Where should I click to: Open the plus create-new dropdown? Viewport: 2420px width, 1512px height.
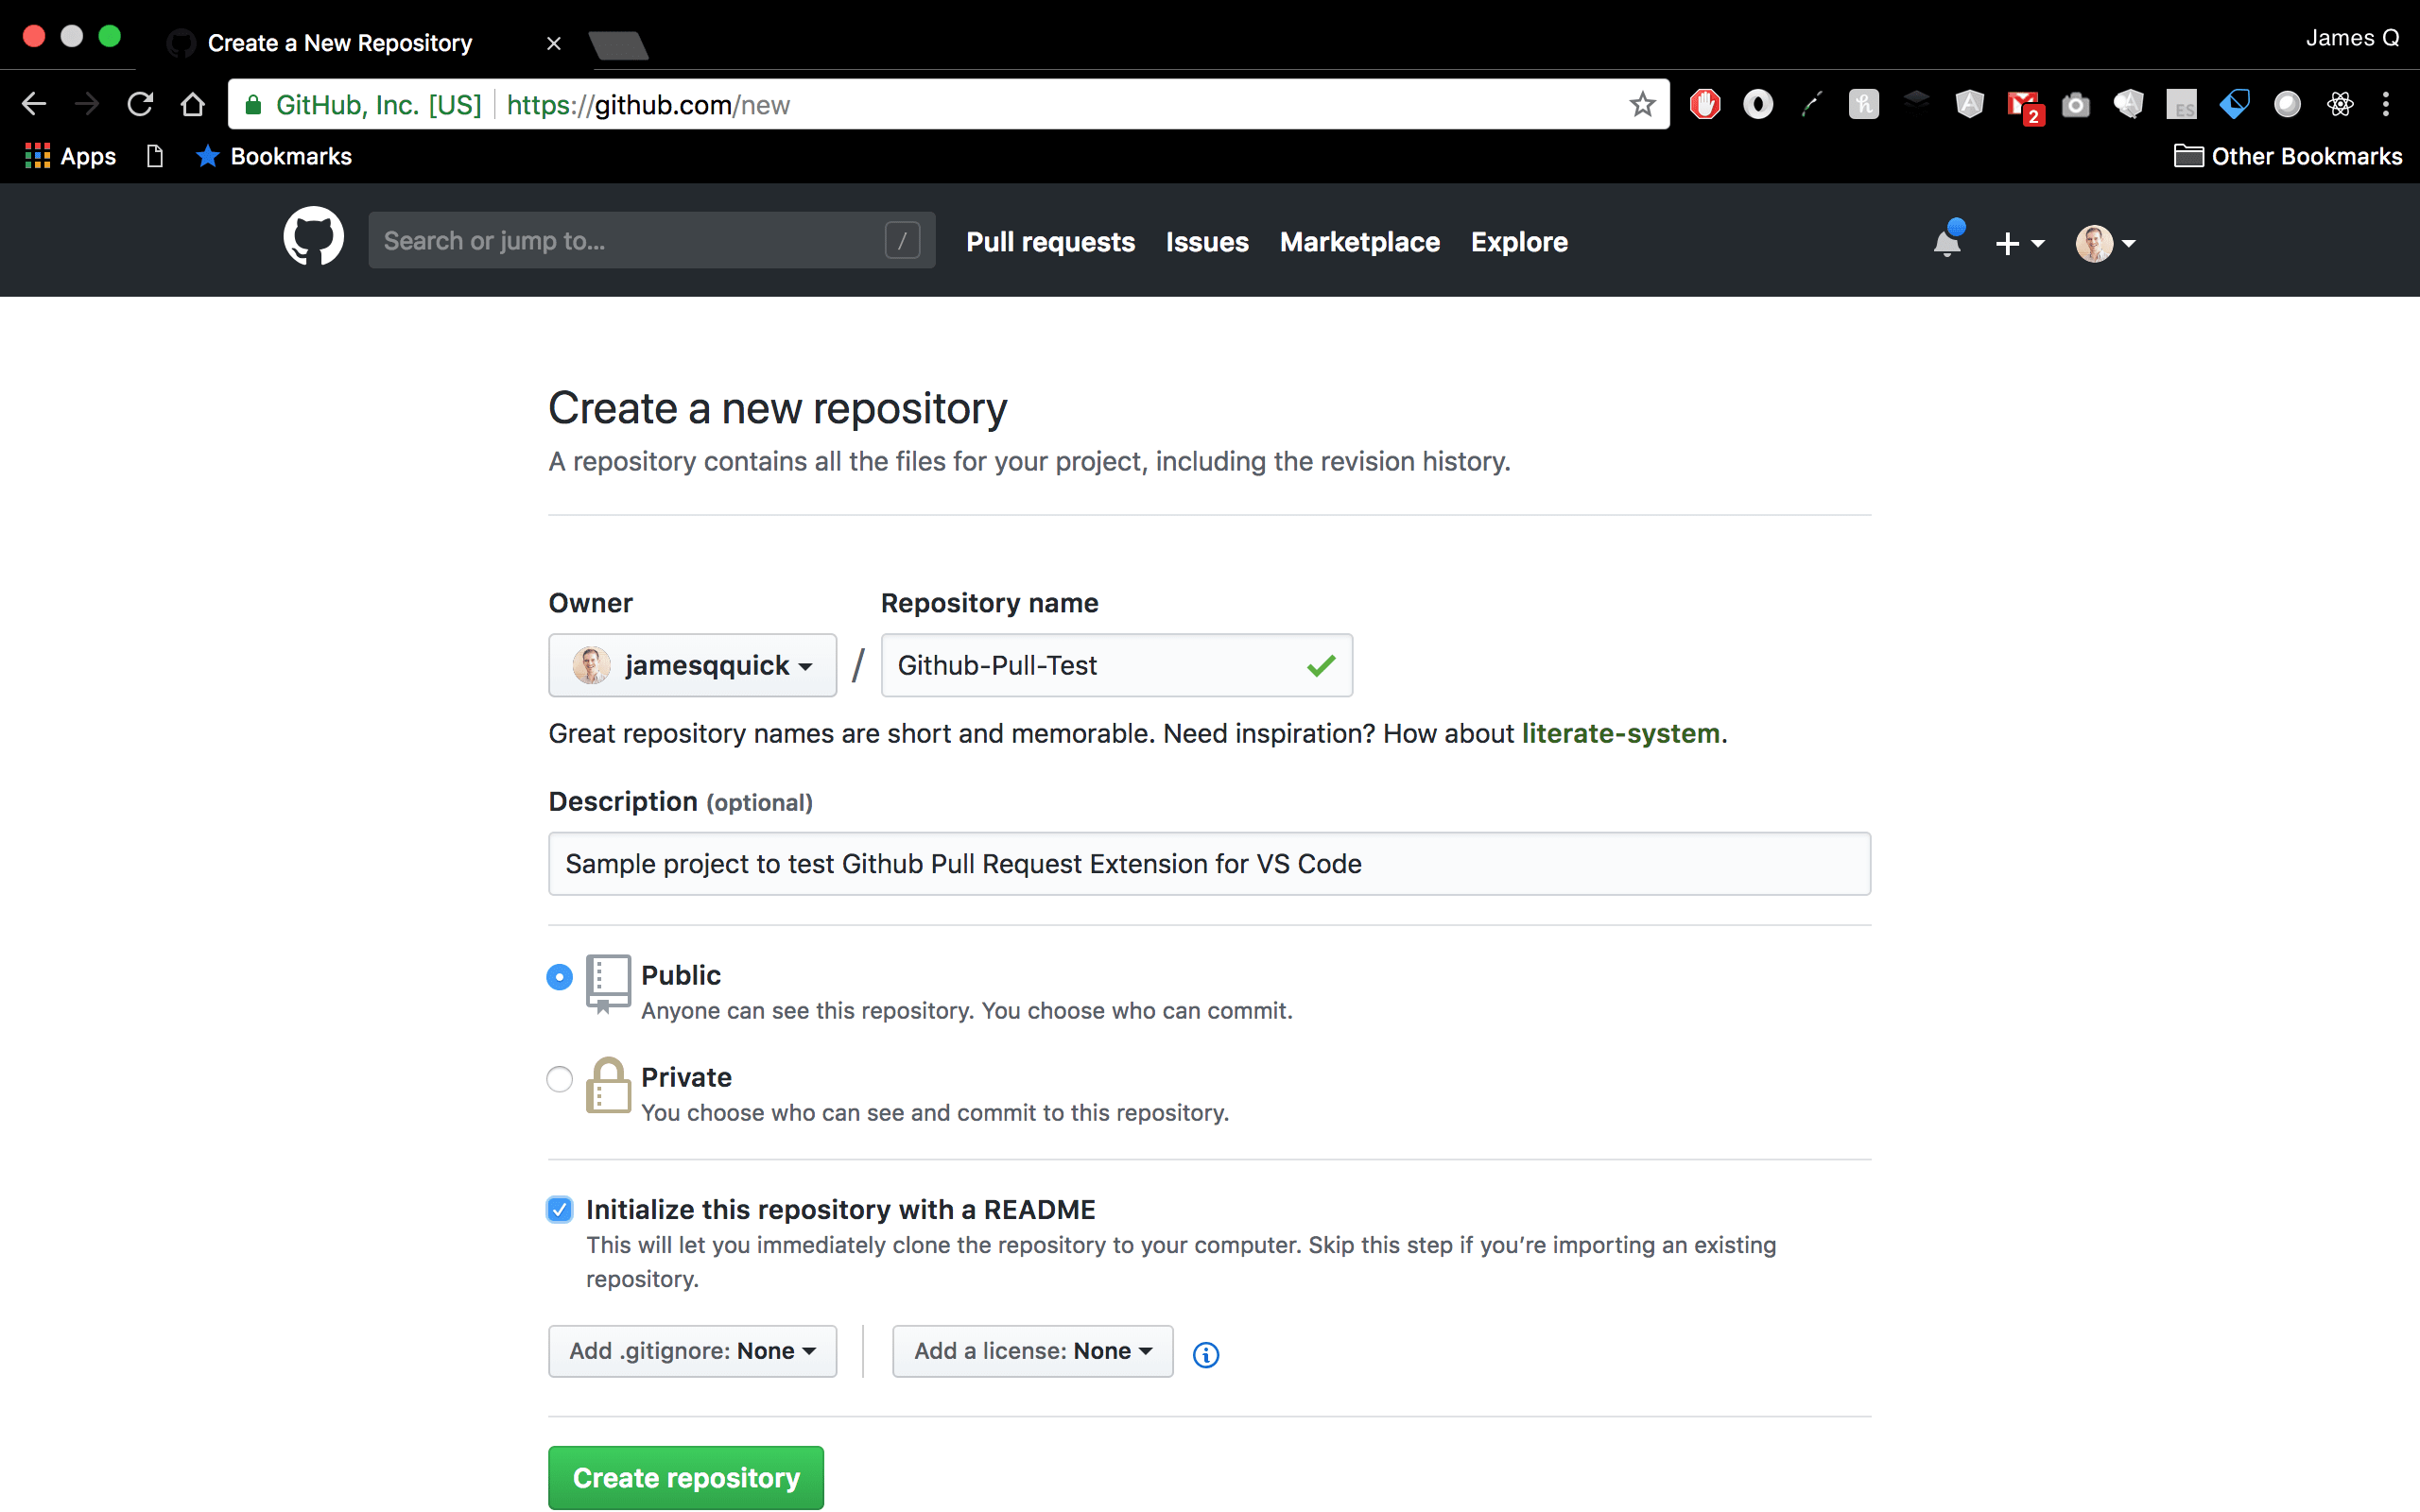point(2020,243)
